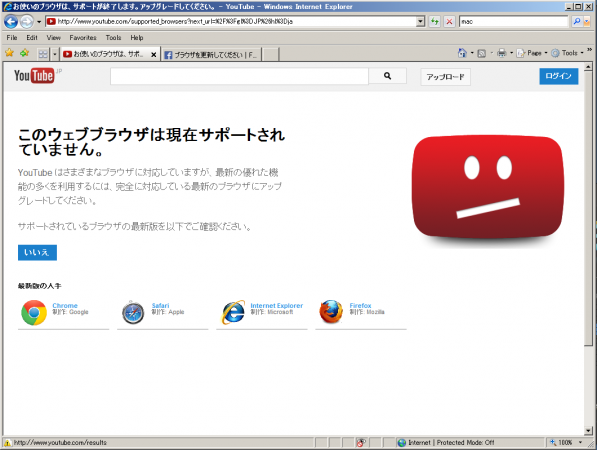Click the Firefox logo icon
Screen dimensions: 597x450
click(331, 312)
